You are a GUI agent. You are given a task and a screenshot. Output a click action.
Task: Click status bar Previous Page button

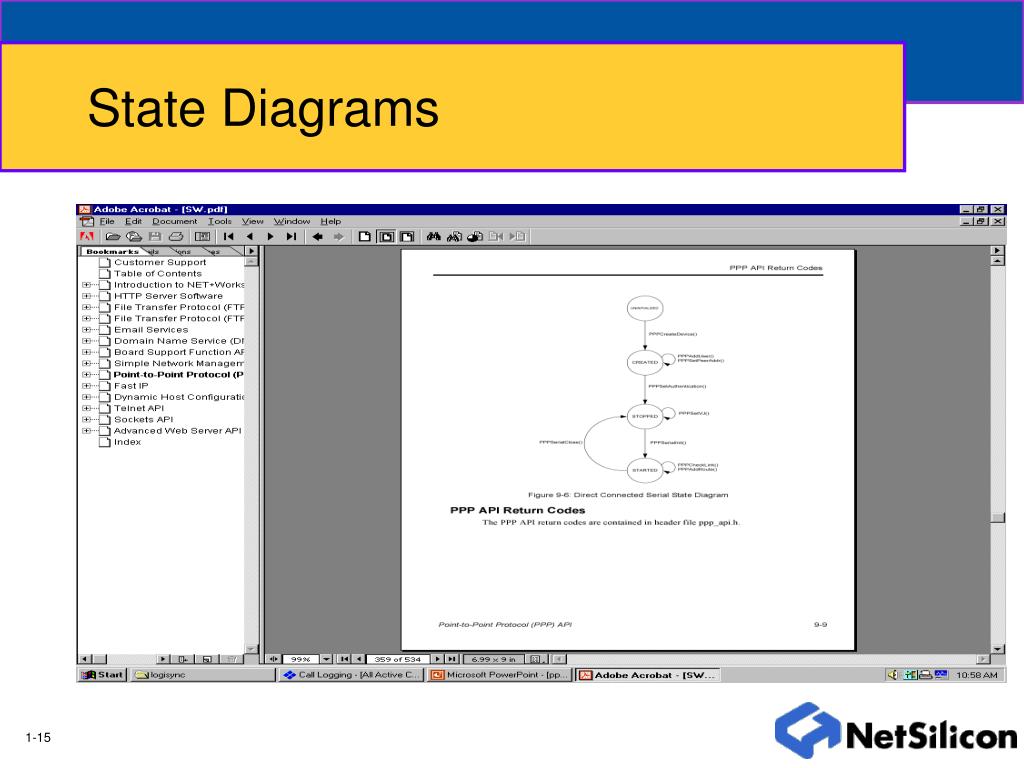pyautogui.click(x=358, y=659)
